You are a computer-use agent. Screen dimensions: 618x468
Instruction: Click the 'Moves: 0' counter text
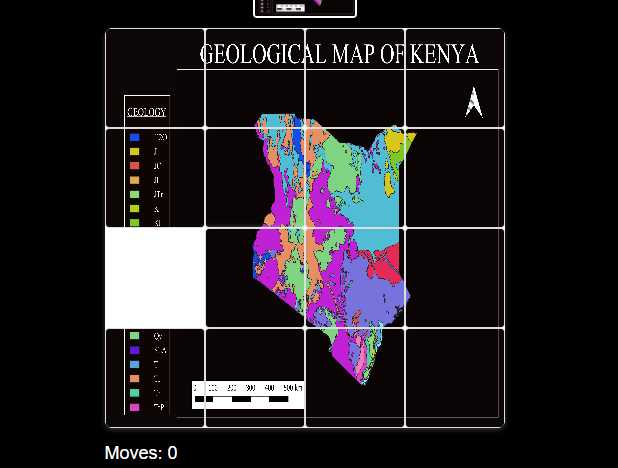141,453
